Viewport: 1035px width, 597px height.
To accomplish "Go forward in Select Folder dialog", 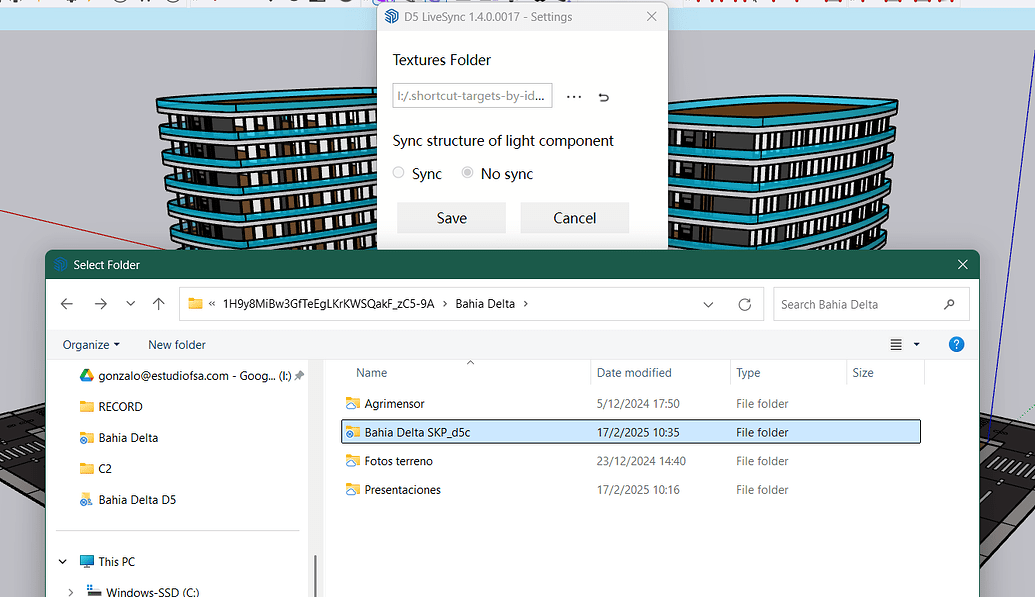I will click(x=100, y=304).
